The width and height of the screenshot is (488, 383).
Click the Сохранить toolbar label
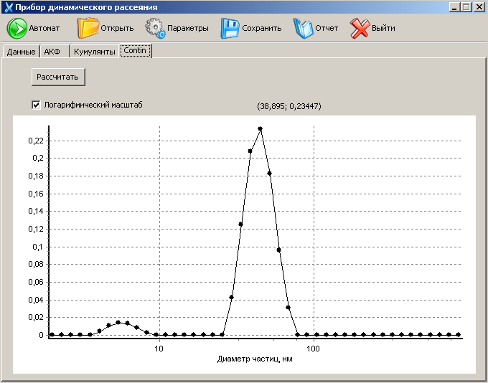[x=262, y=28]
